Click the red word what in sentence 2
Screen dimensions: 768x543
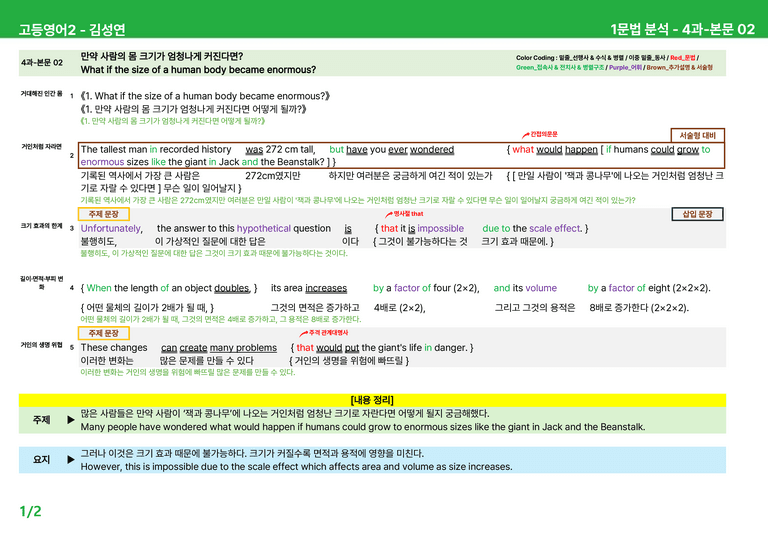coord(523,149)
